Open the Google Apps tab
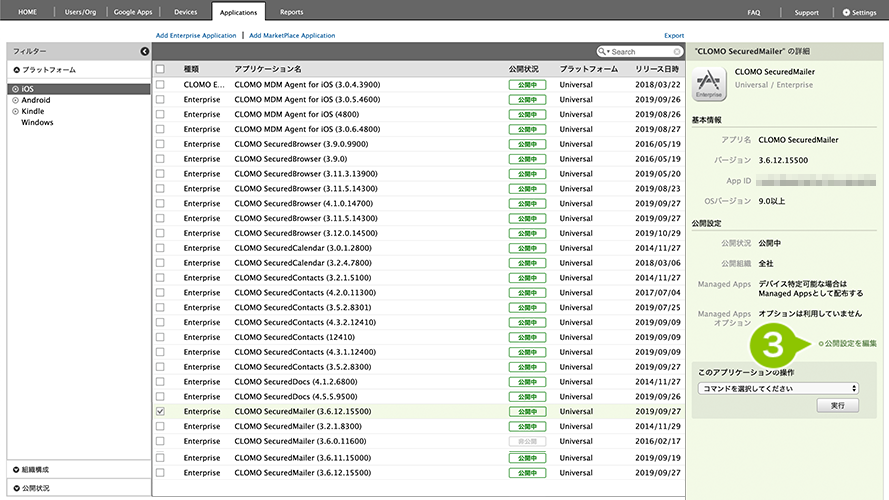This screenshot has height=500, width=889. coord(133,12)
